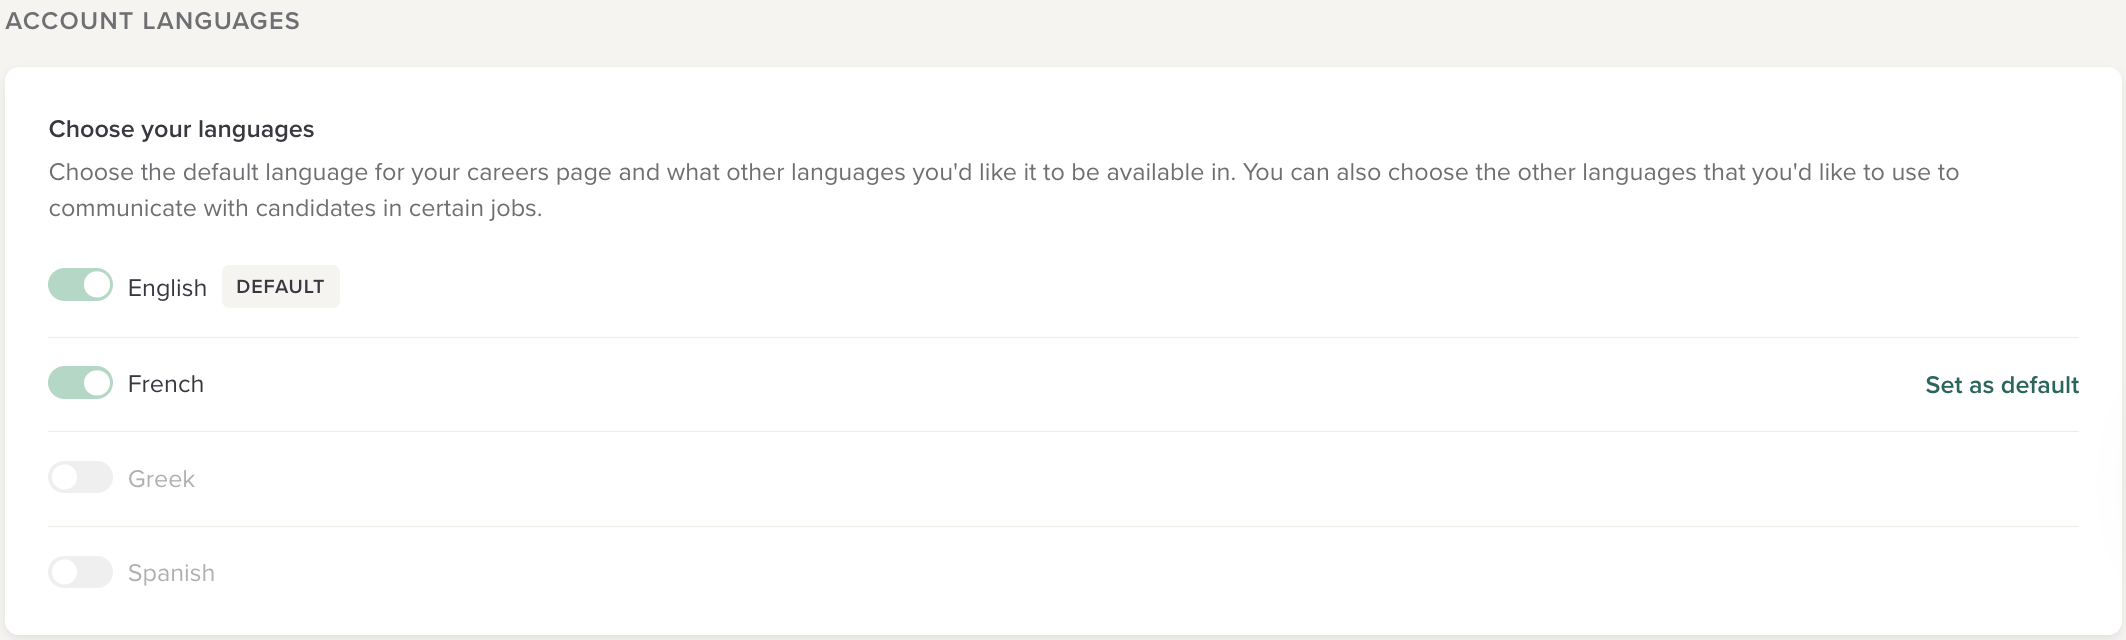Select the French language name text

166,384
